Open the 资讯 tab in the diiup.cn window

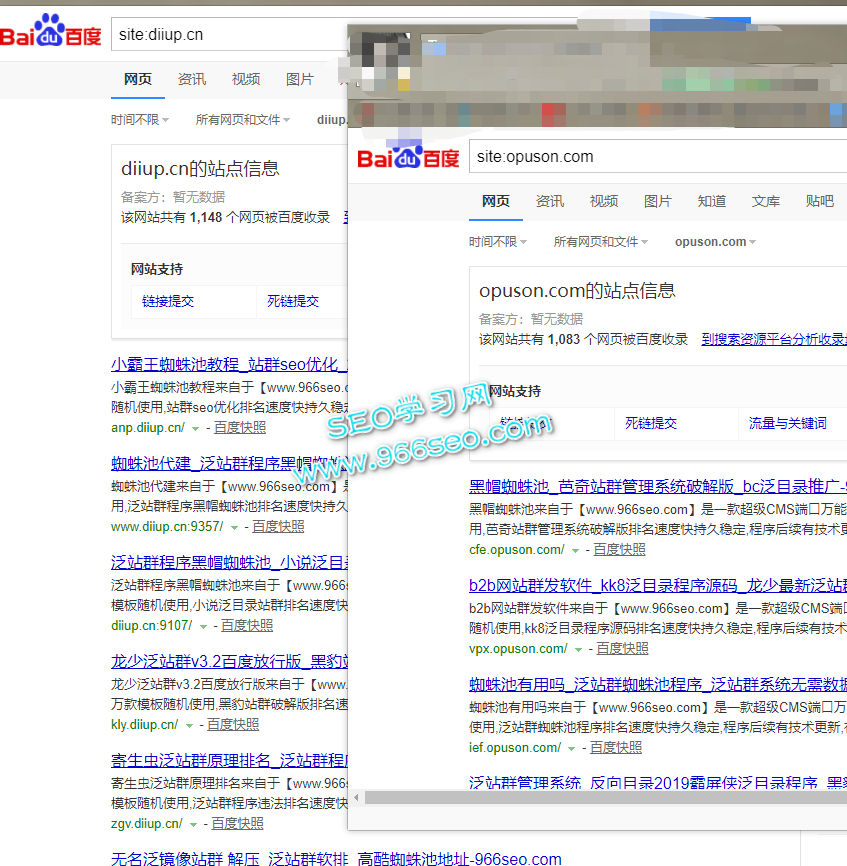pyautogui.click(x=192, y=79)
